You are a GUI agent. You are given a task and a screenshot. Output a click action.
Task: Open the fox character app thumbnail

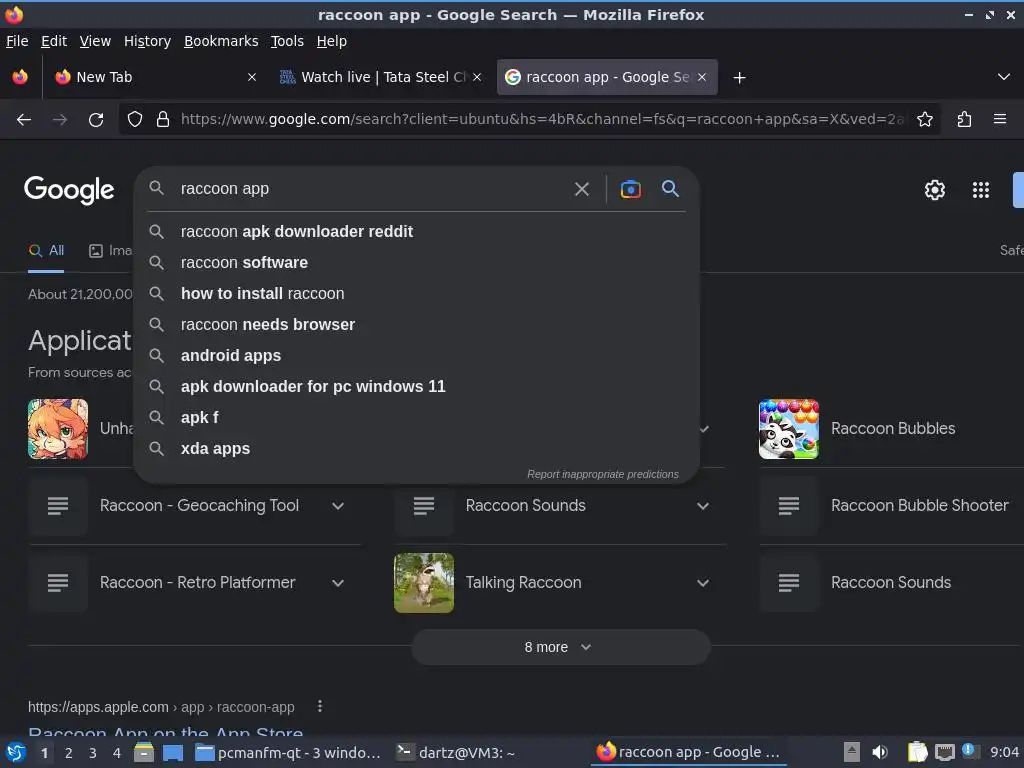[57, 429]
